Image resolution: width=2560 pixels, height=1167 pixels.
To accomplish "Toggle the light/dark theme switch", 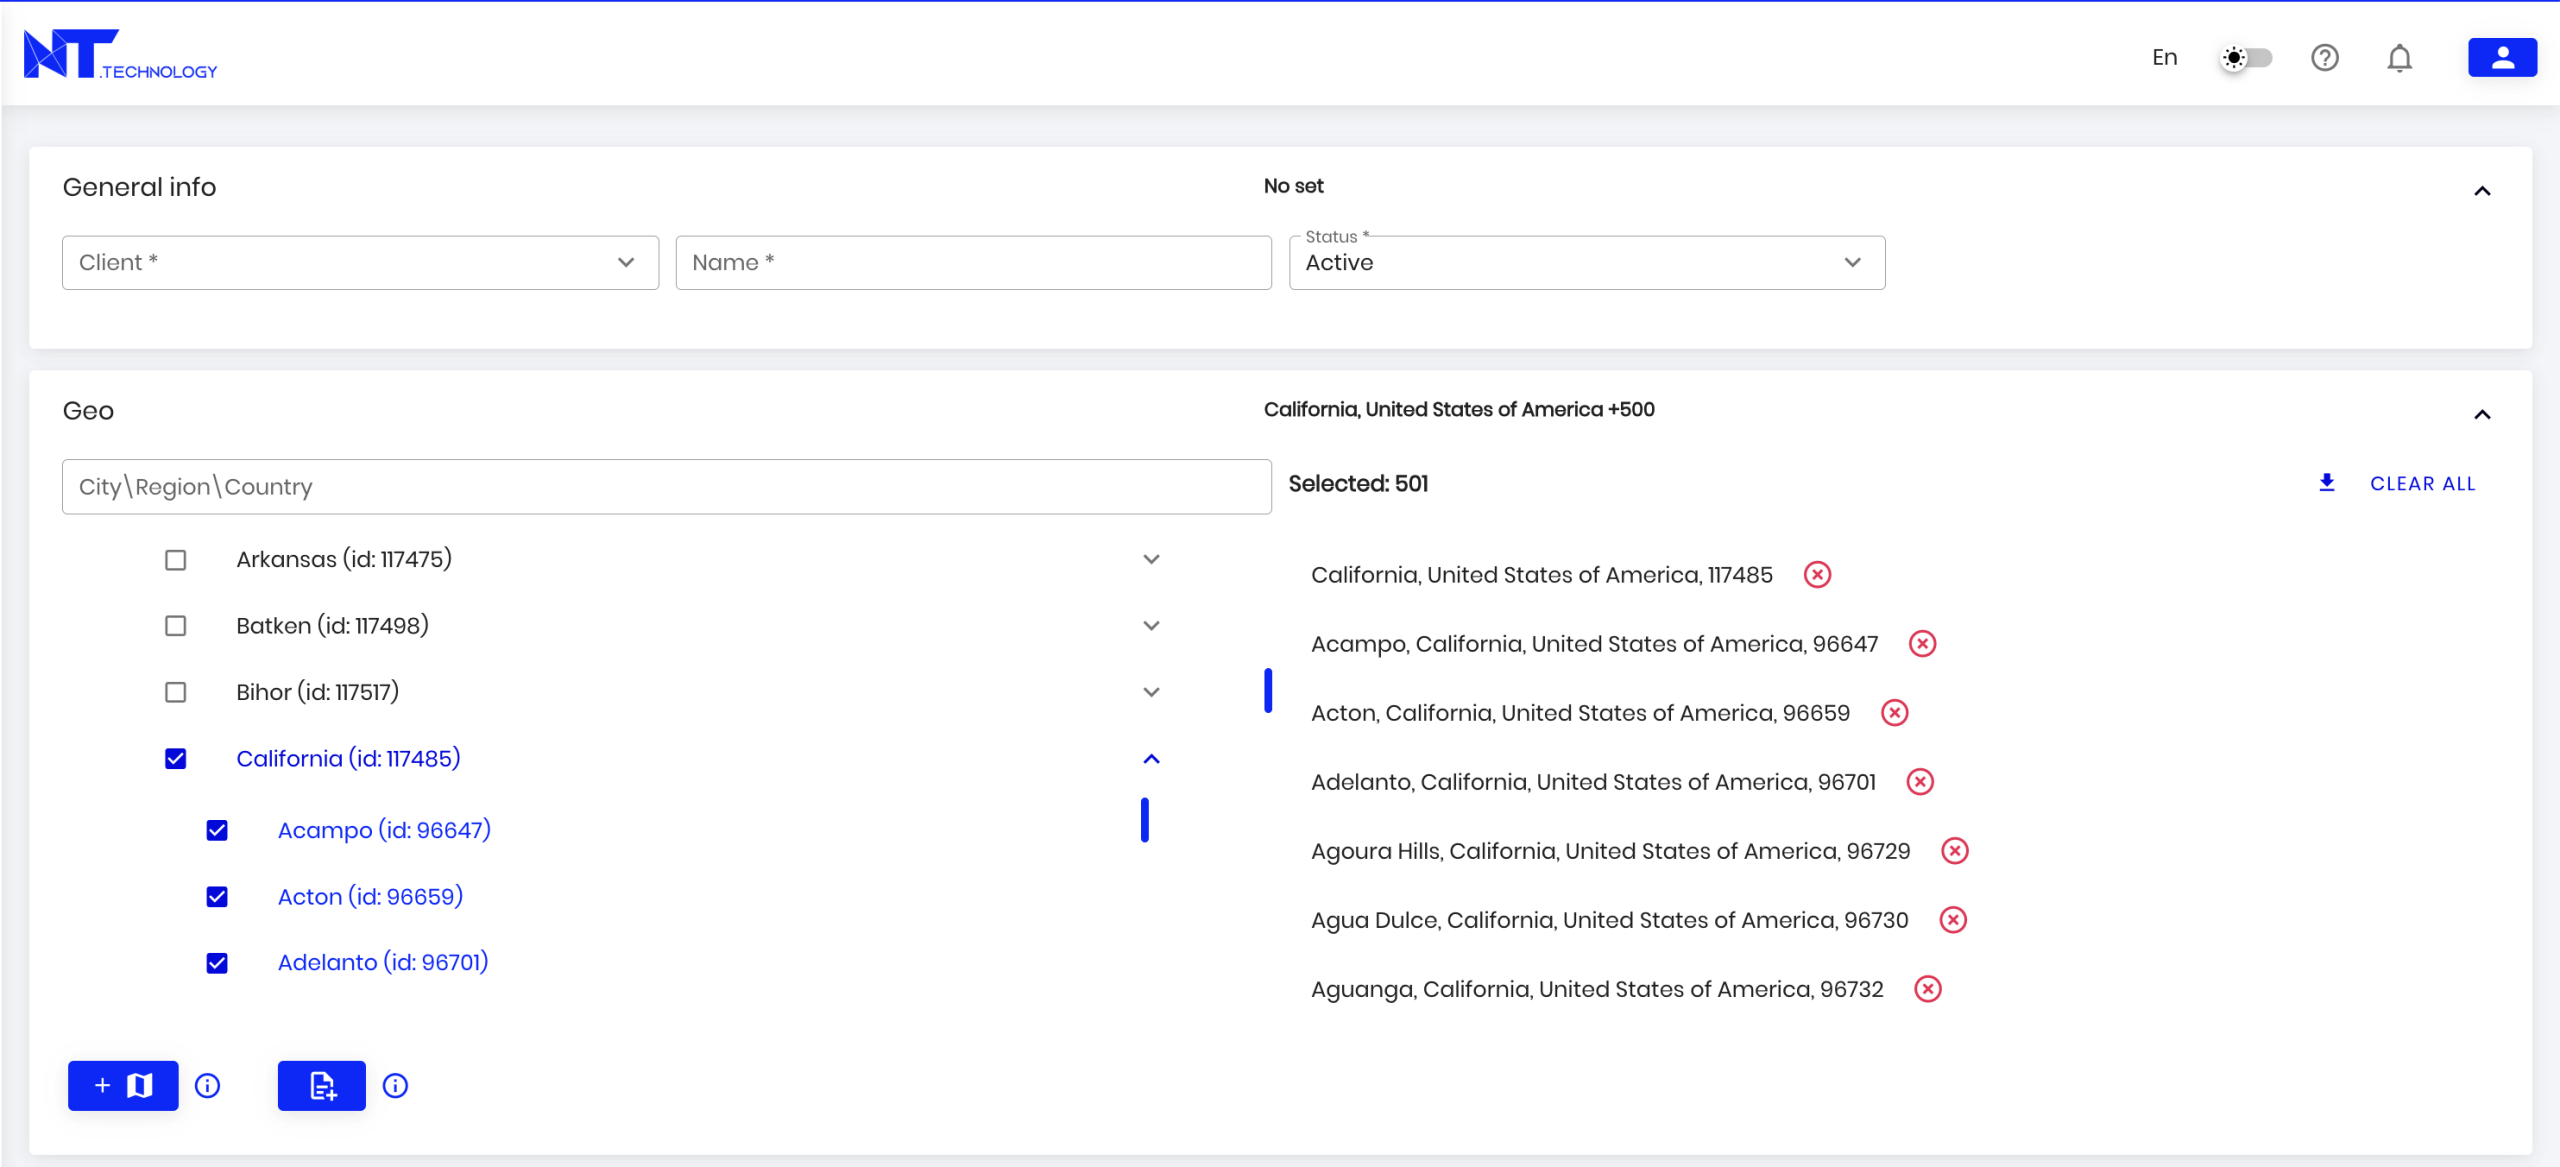I will pyautogui.click(x=2246, y=58).
